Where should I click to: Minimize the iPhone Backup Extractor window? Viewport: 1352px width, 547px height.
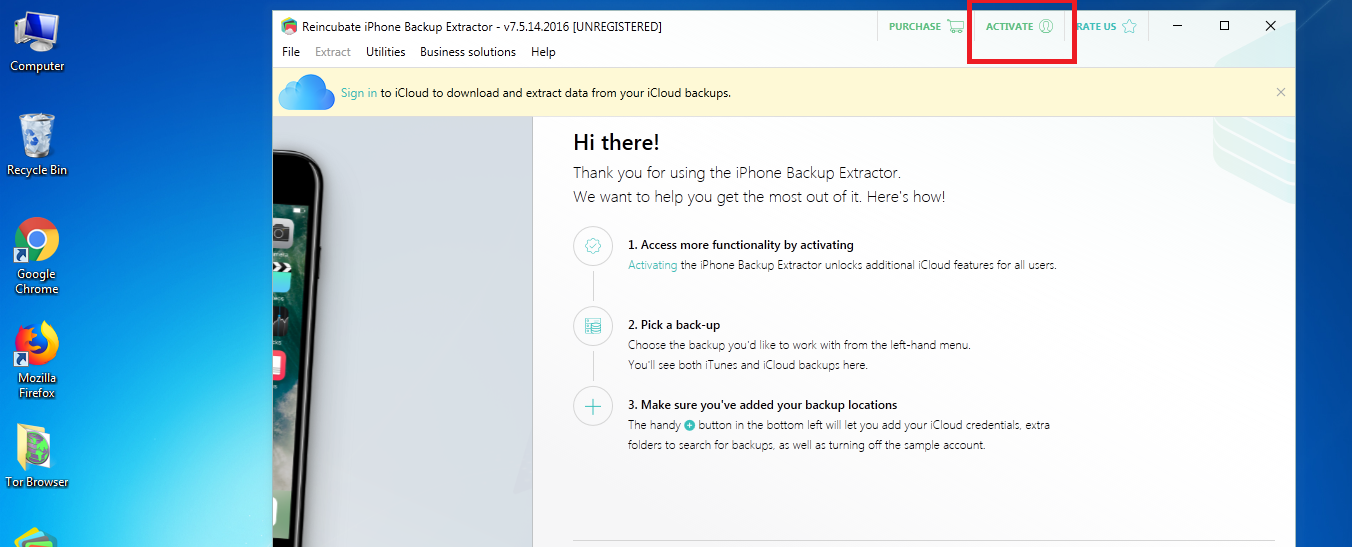click(x=1178, y=27)
